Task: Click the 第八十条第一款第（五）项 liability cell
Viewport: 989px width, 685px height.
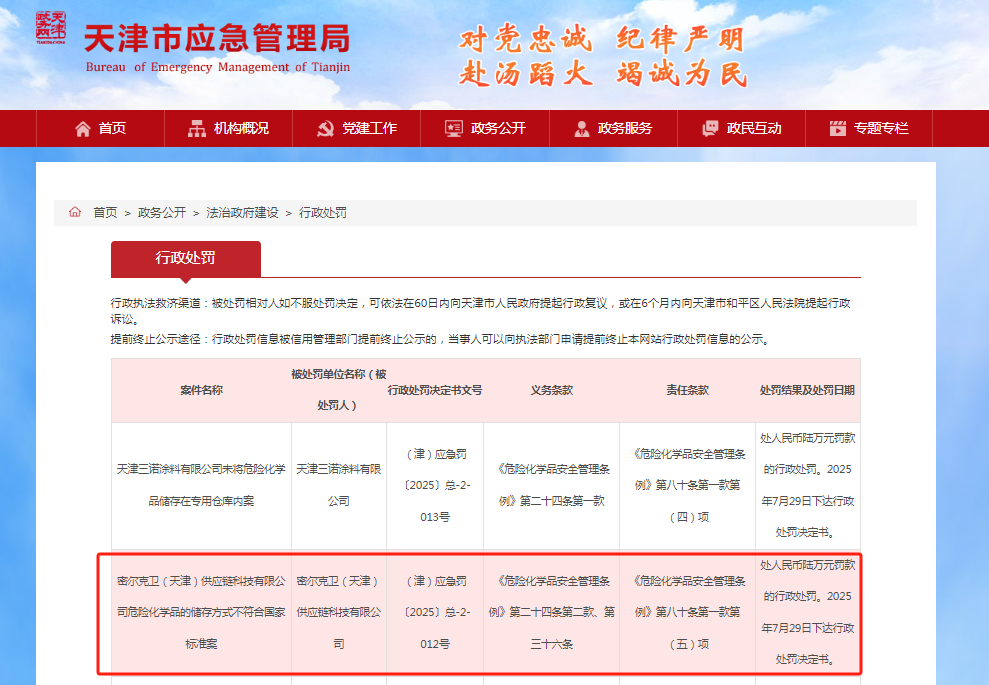Action: [x=688, y=612]
